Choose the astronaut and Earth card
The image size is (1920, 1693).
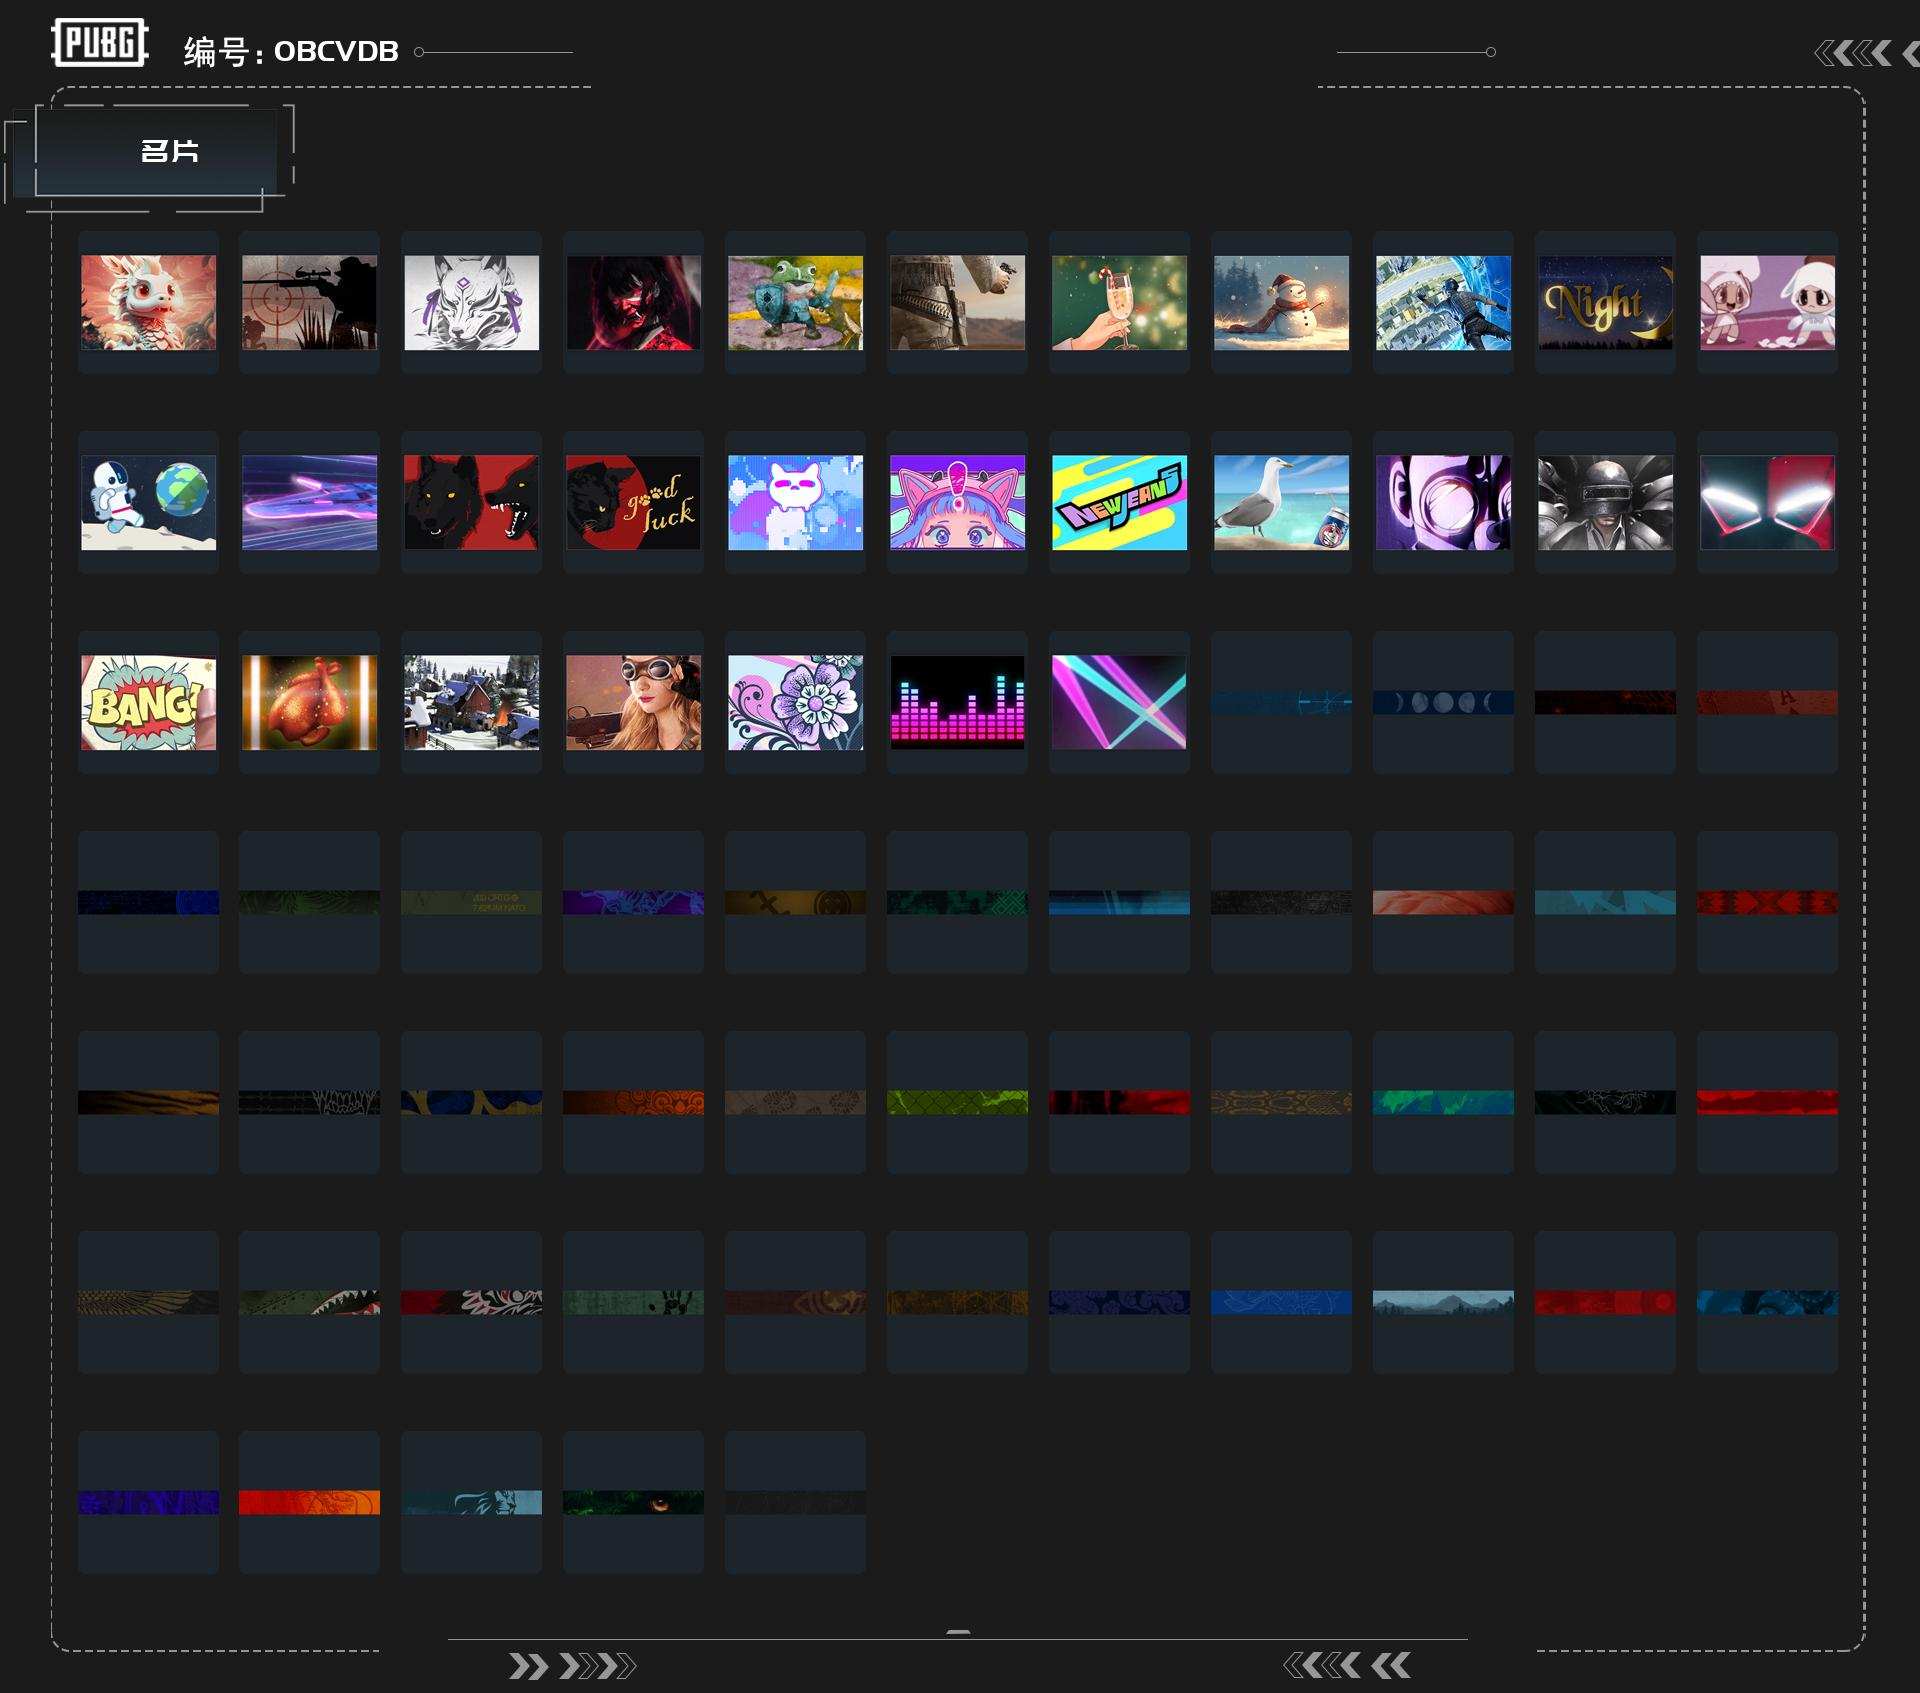(148, 502)
